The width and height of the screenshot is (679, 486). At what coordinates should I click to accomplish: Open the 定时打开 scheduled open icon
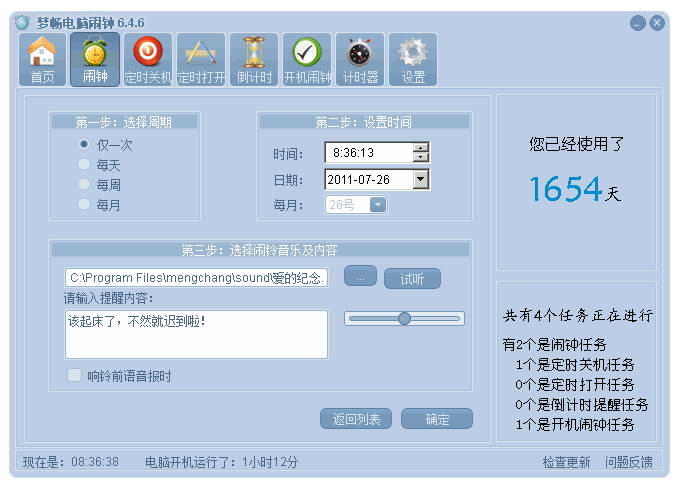[199, 58]
